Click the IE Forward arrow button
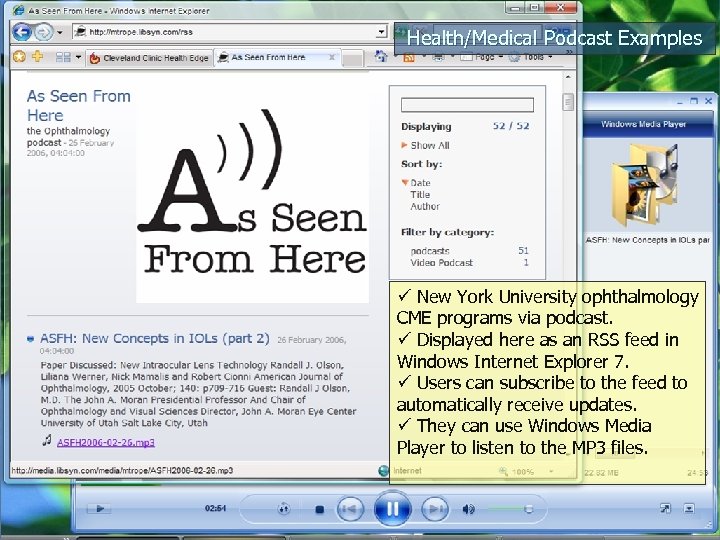The height and width of the screenshot is (540, 720). coord(44,32)
